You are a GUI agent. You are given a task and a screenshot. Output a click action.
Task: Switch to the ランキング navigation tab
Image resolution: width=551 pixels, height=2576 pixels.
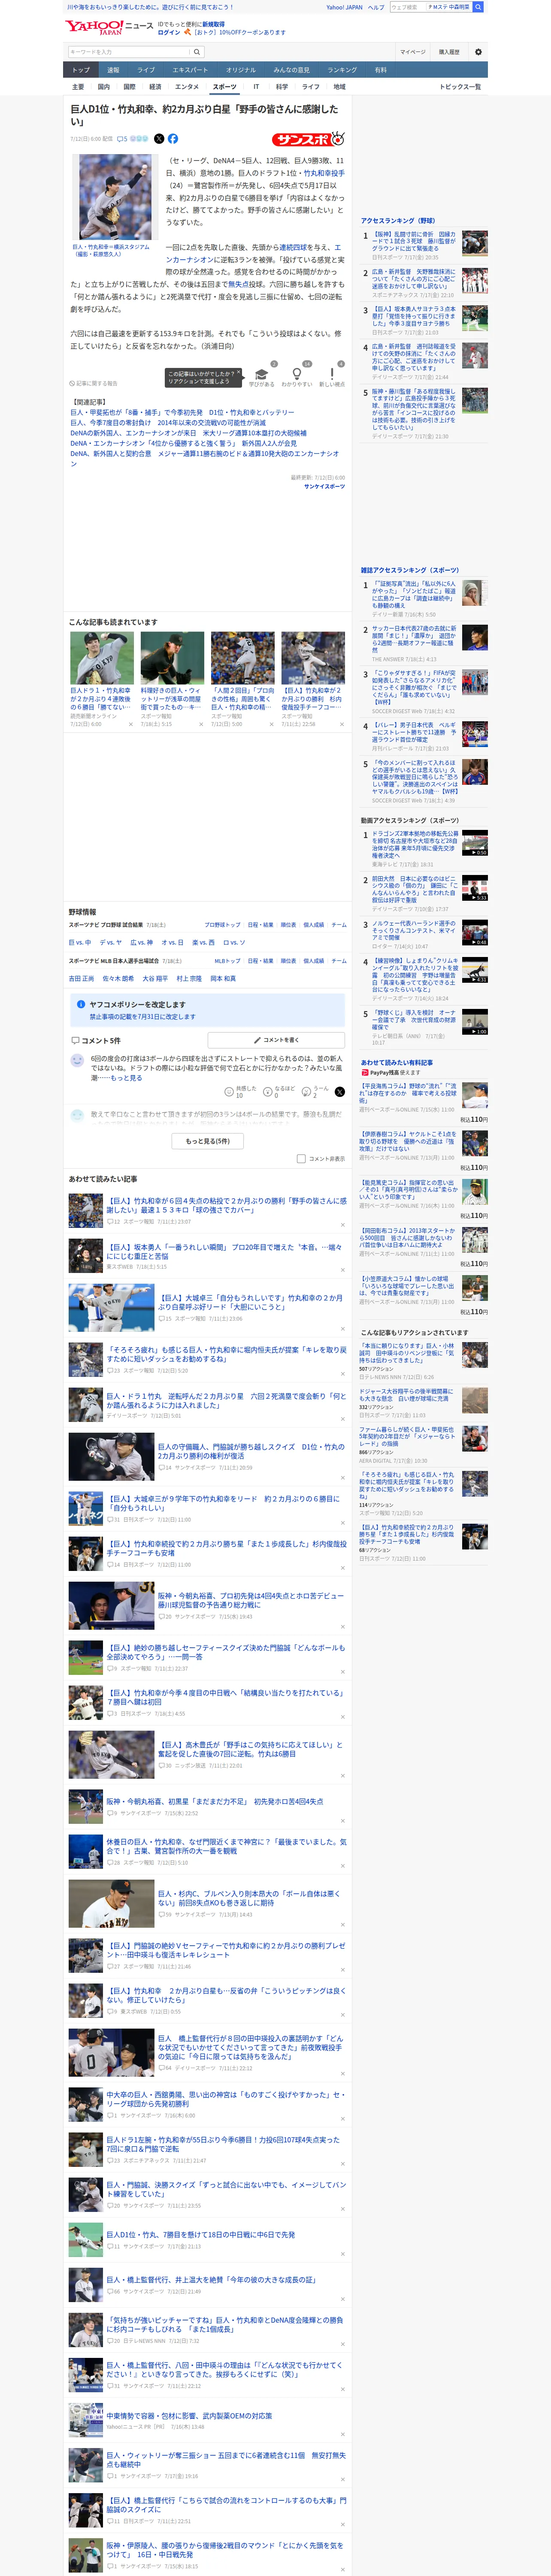(342, 70)
